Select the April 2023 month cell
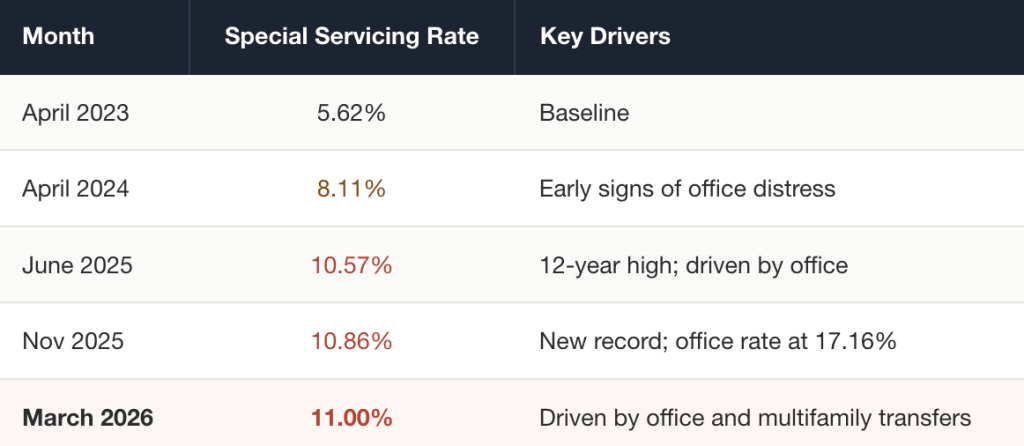This screenshot has height=446, width=1024. pyautogui.click(x=75, y=113)
